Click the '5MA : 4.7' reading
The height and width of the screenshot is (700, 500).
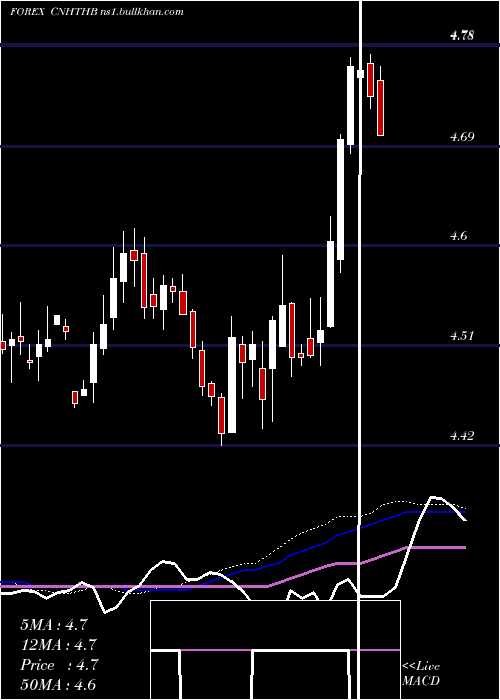tap(54, 625)
